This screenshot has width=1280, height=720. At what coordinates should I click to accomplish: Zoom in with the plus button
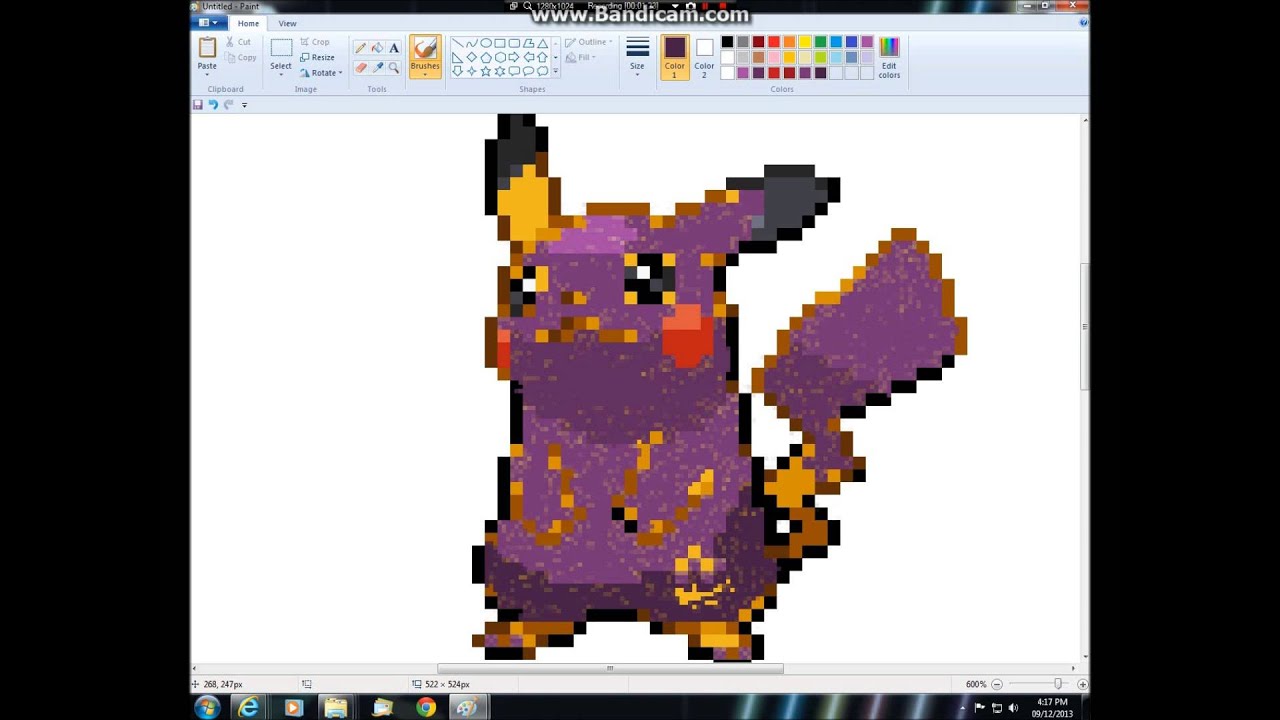click(x=1083, y=684)
